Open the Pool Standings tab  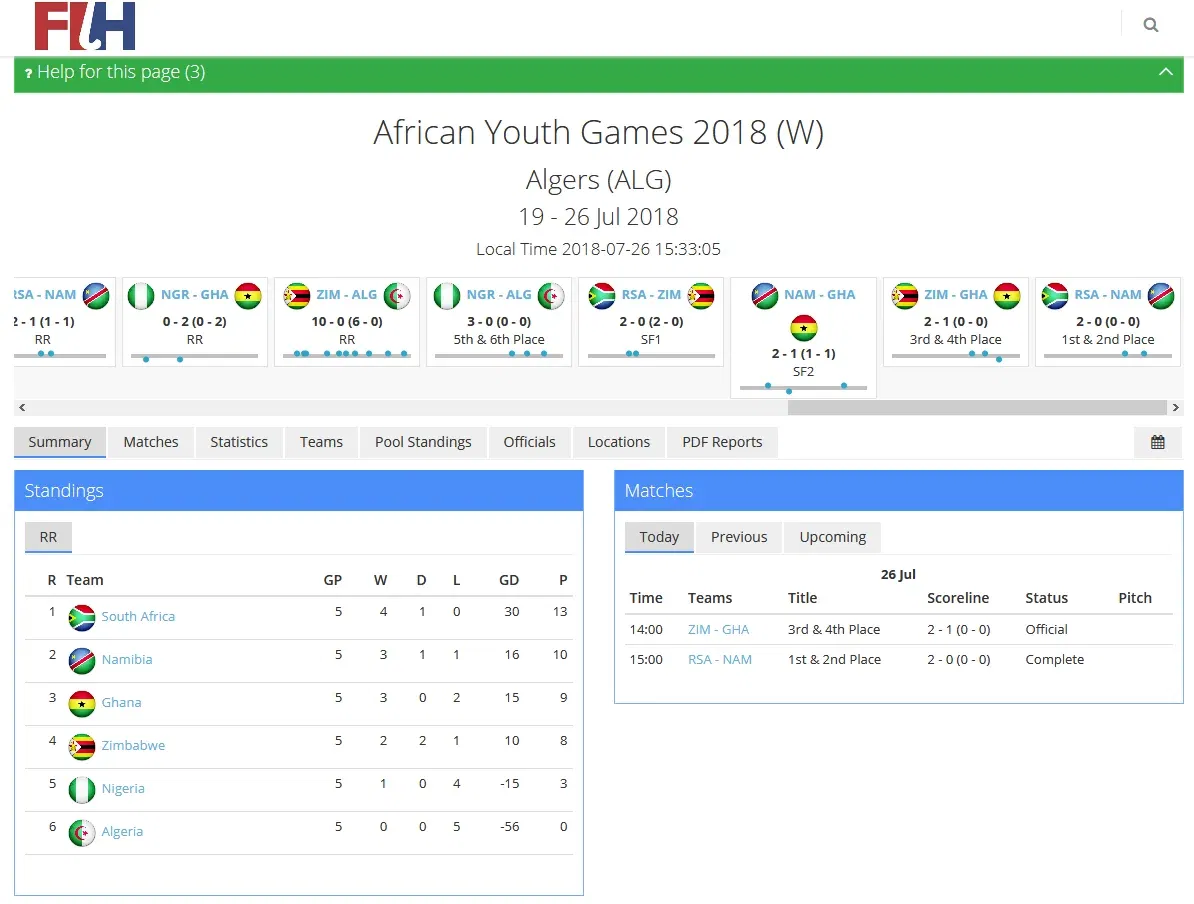pos(423,442)
